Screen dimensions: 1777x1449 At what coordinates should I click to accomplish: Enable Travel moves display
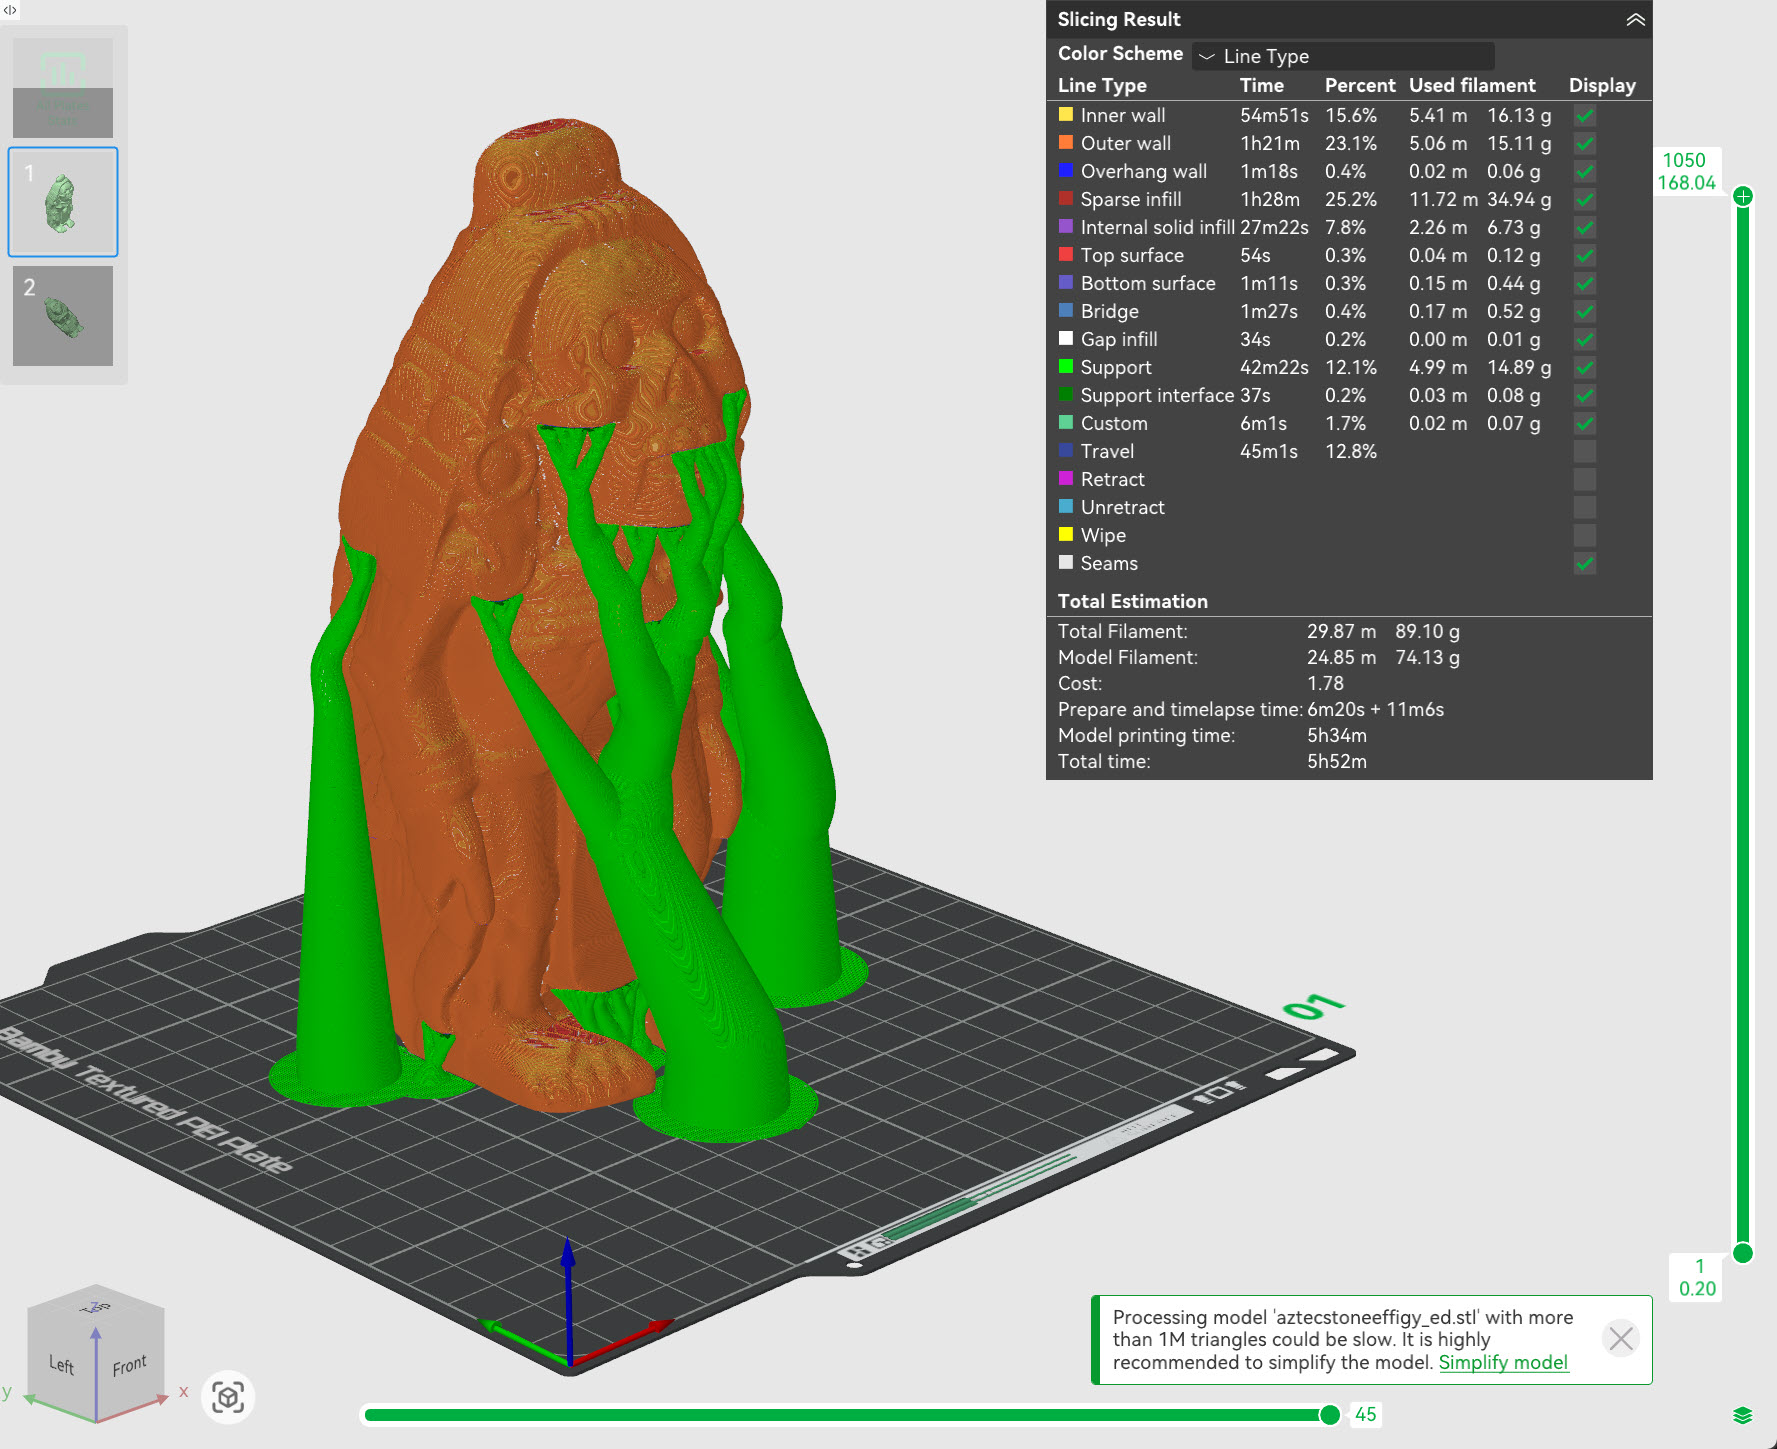point(1584,452)
